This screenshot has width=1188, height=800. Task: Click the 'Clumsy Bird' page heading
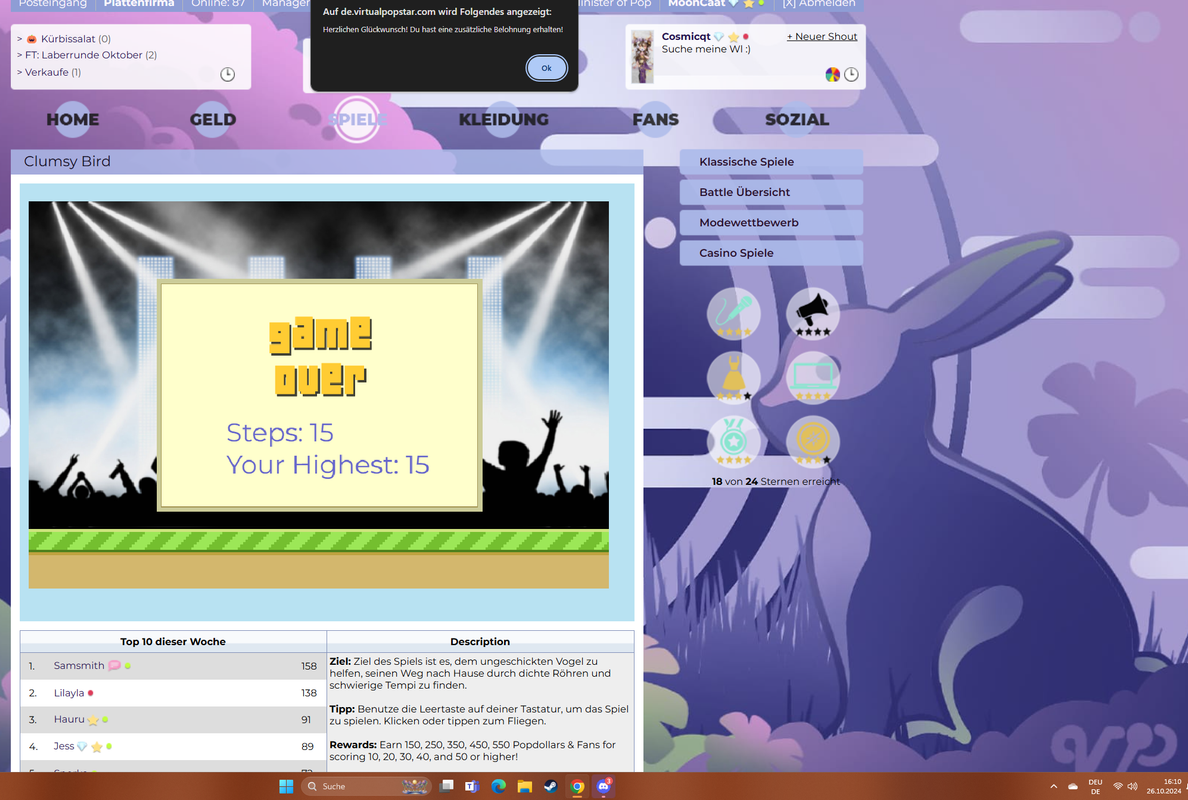click(67, 161)
